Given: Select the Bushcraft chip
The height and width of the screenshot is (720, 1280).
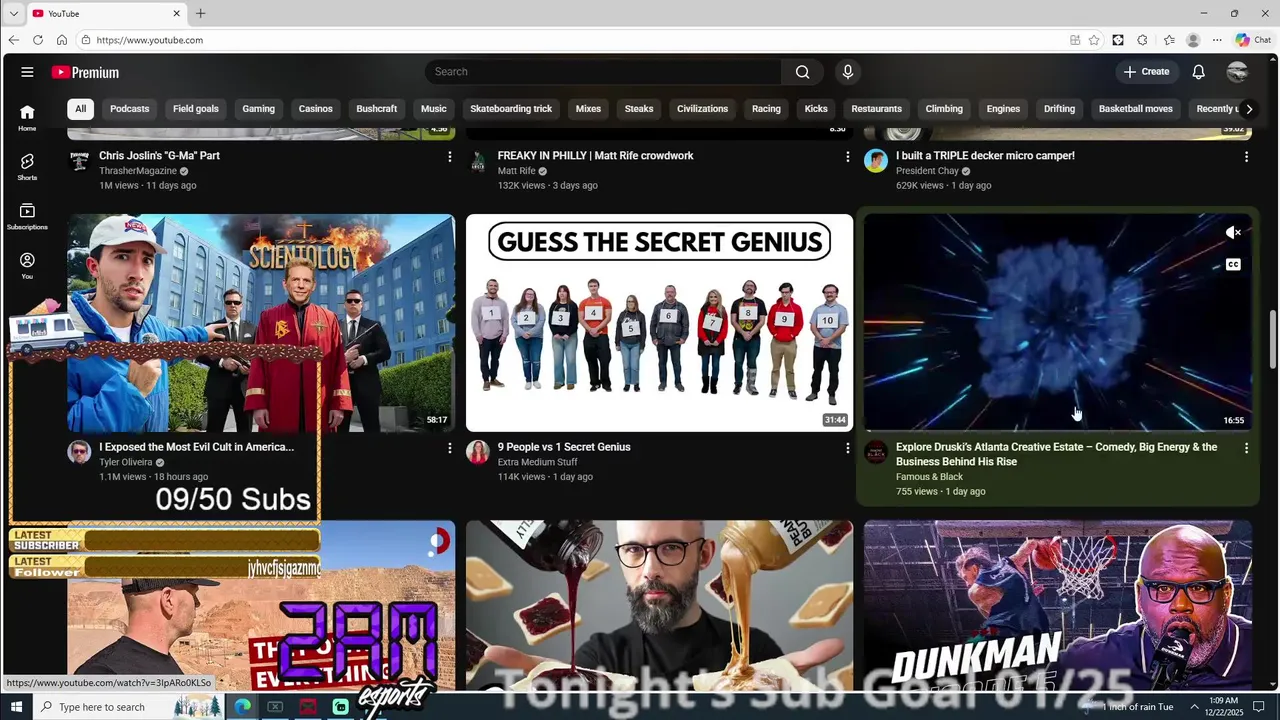Looking at the screenshot, I should tap(377, 109).
